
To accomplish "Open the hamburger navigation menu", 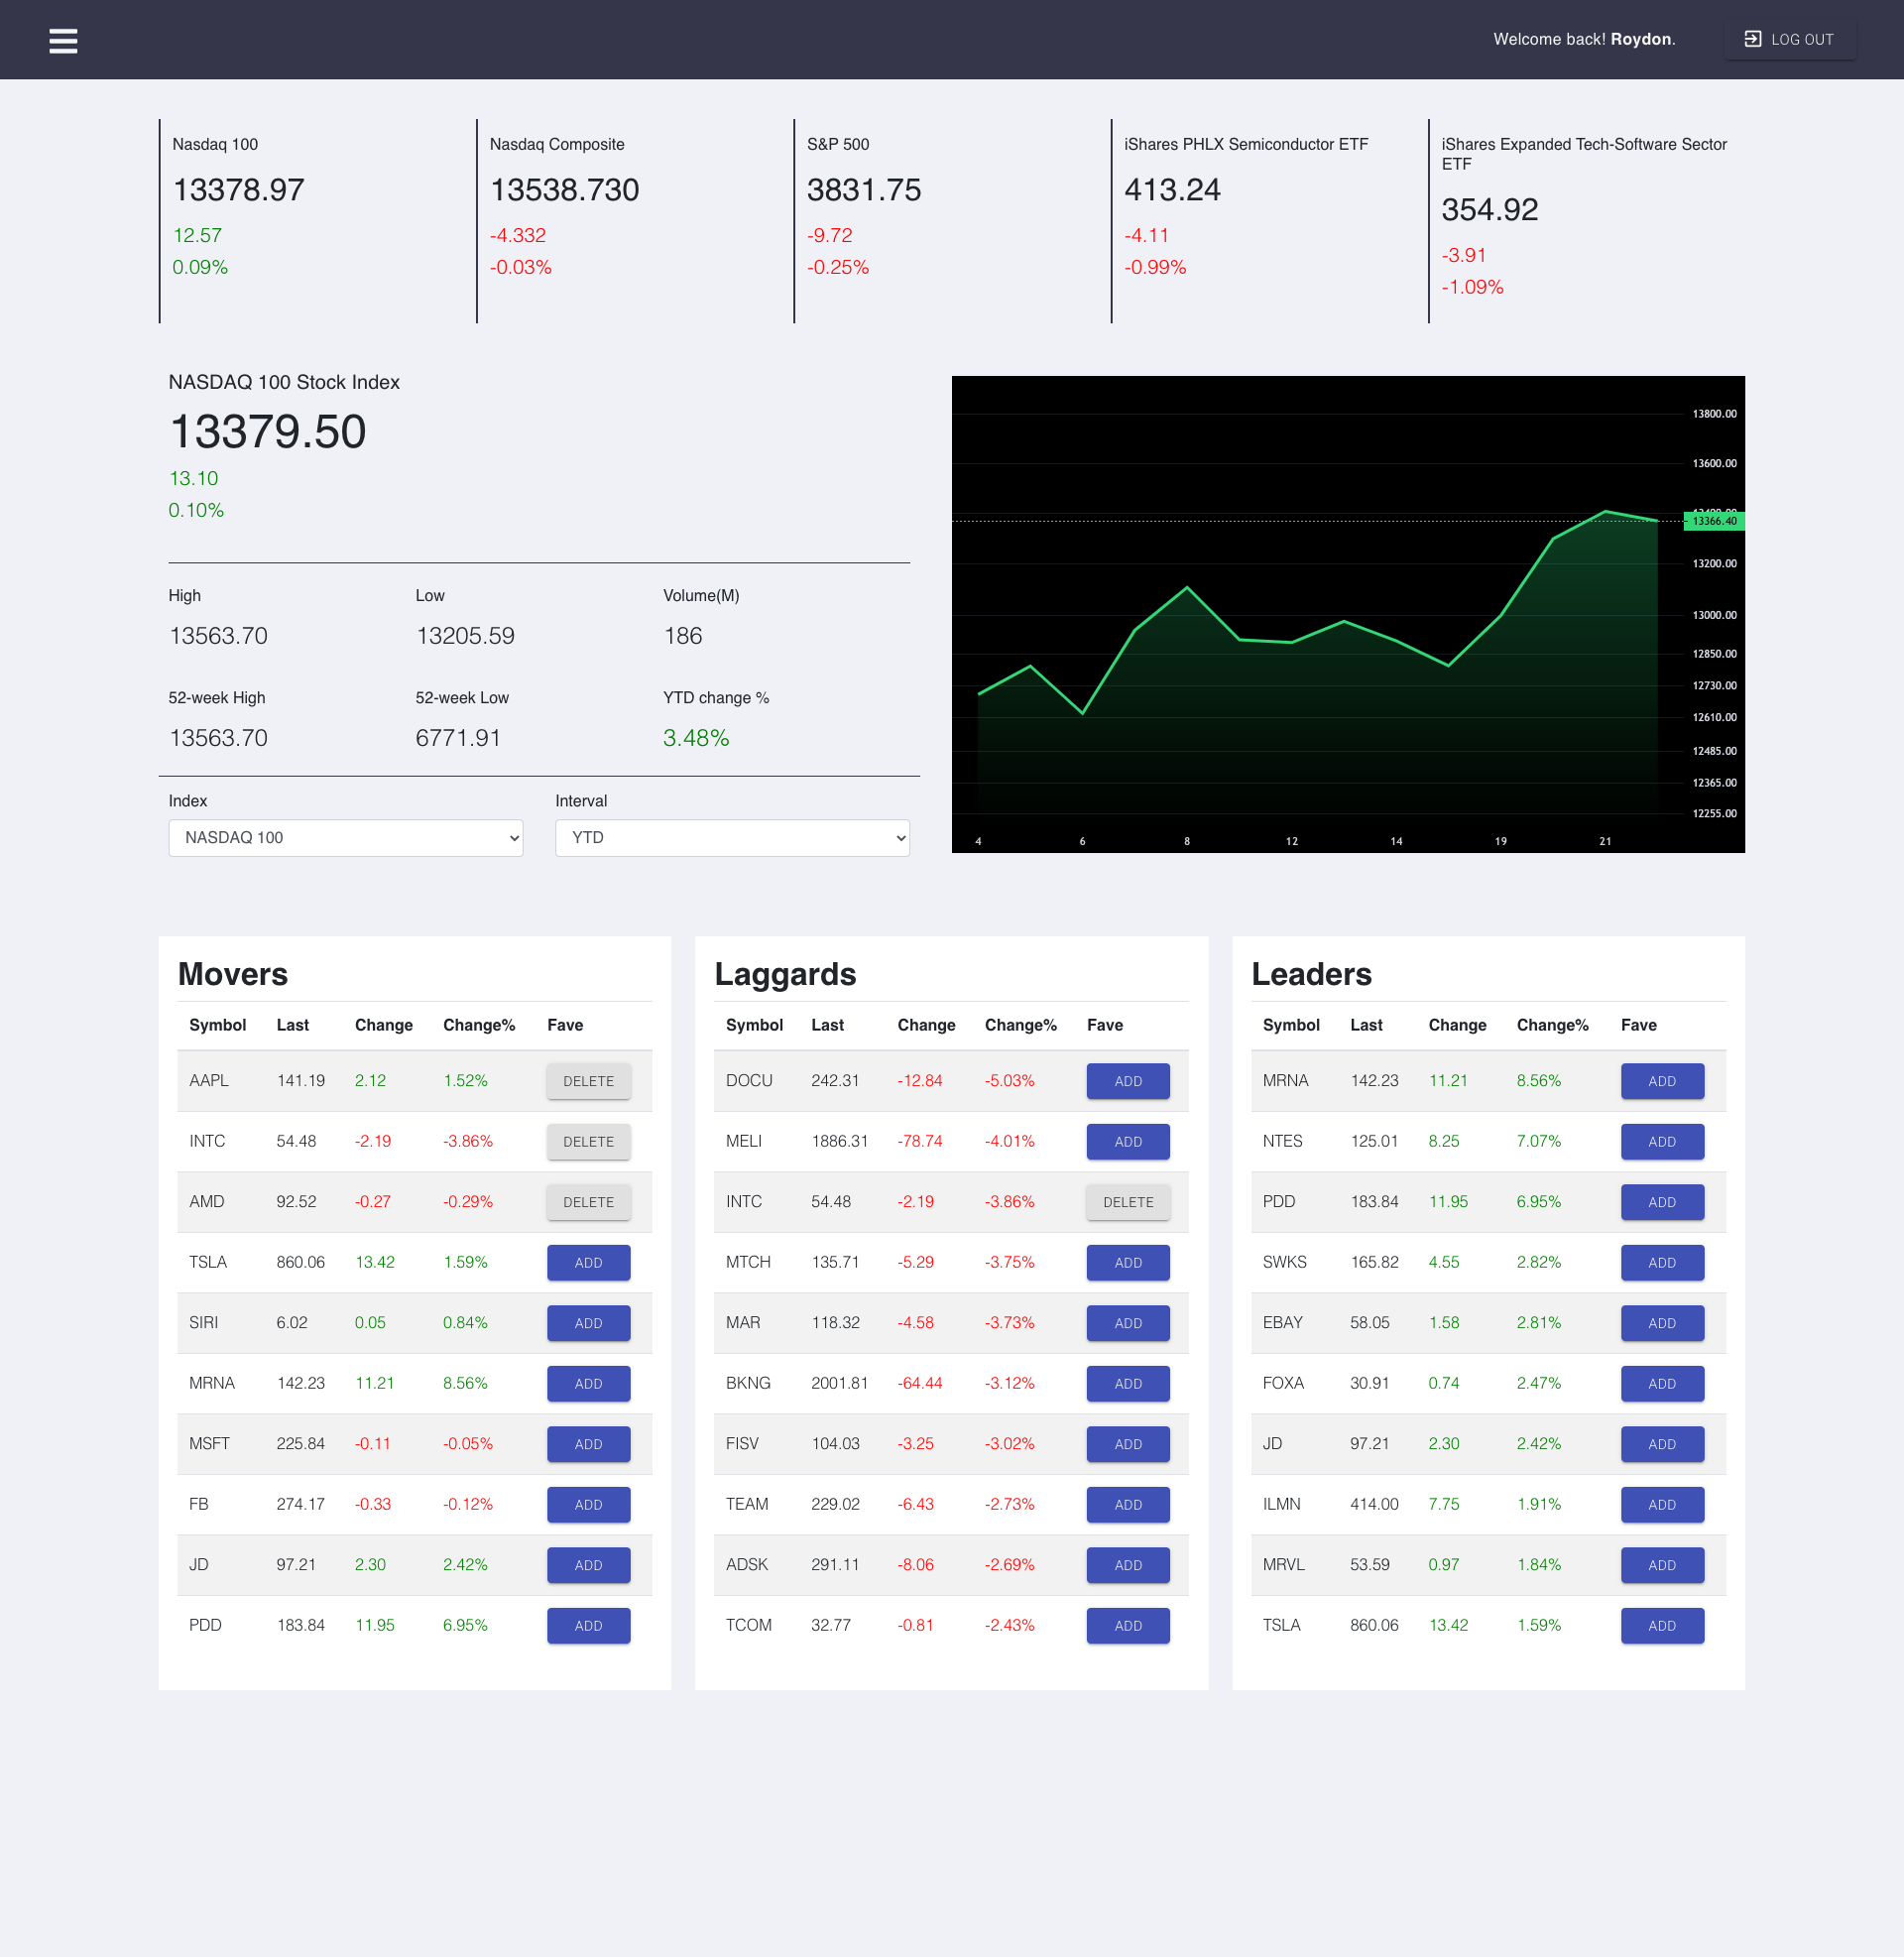I will click(63, 41).
